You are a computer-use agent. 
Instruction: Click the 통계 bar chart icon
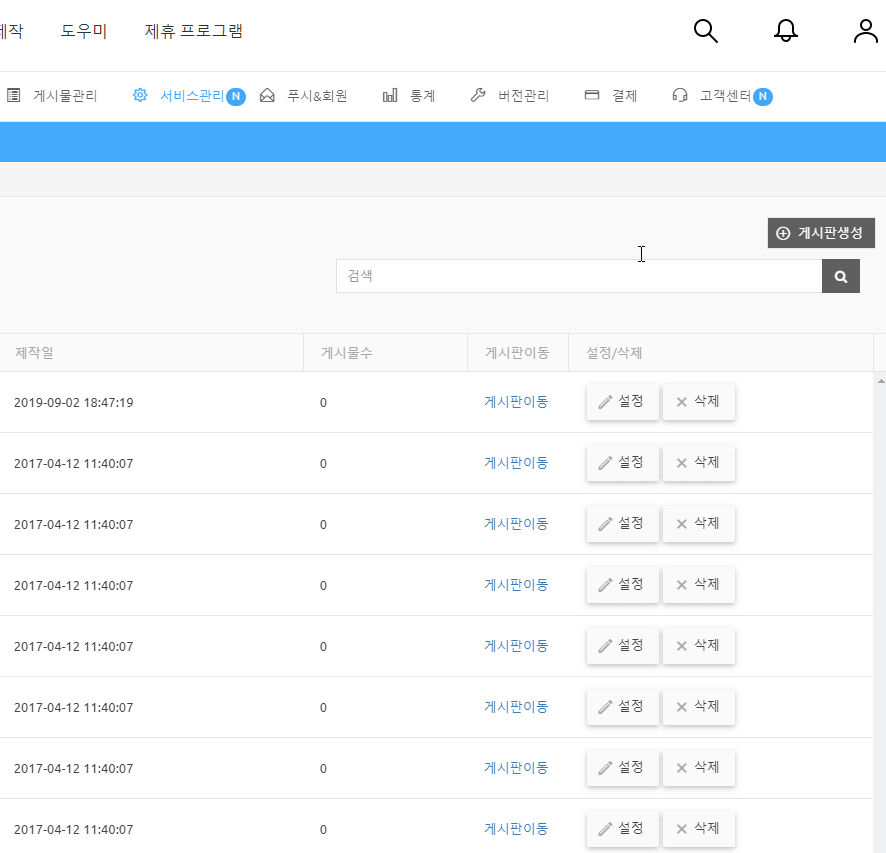[x=390, y=96]
